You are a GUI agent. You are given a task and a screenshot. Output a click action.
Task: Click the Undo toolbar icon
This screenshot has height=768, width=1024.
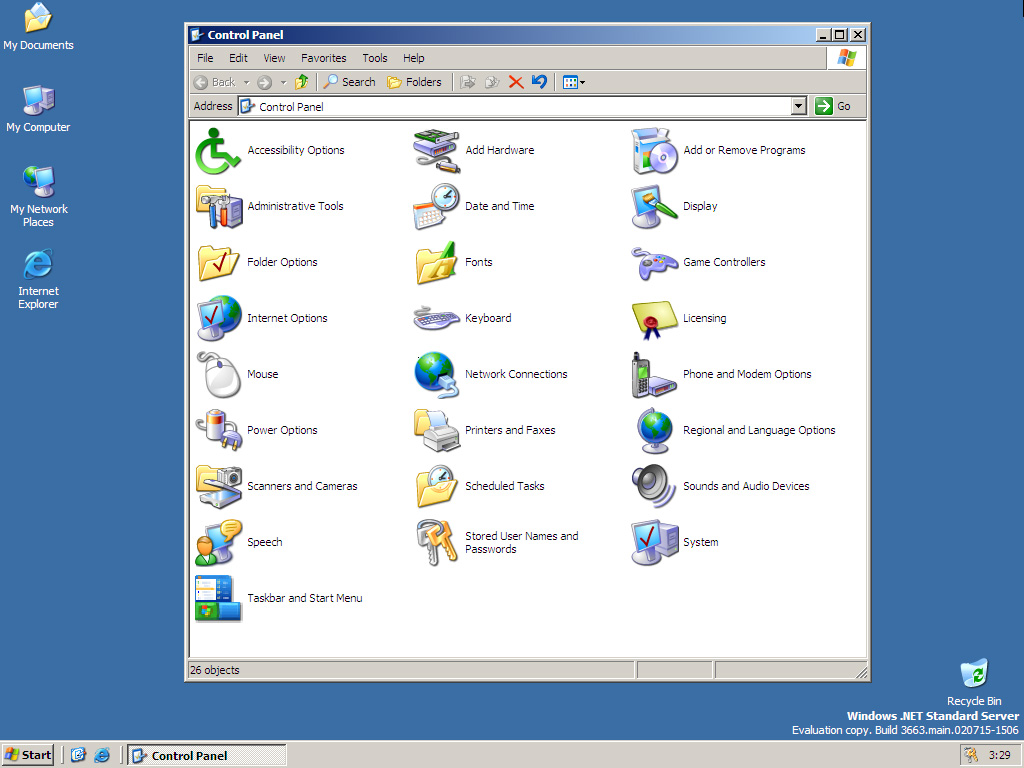pos(540,82)
